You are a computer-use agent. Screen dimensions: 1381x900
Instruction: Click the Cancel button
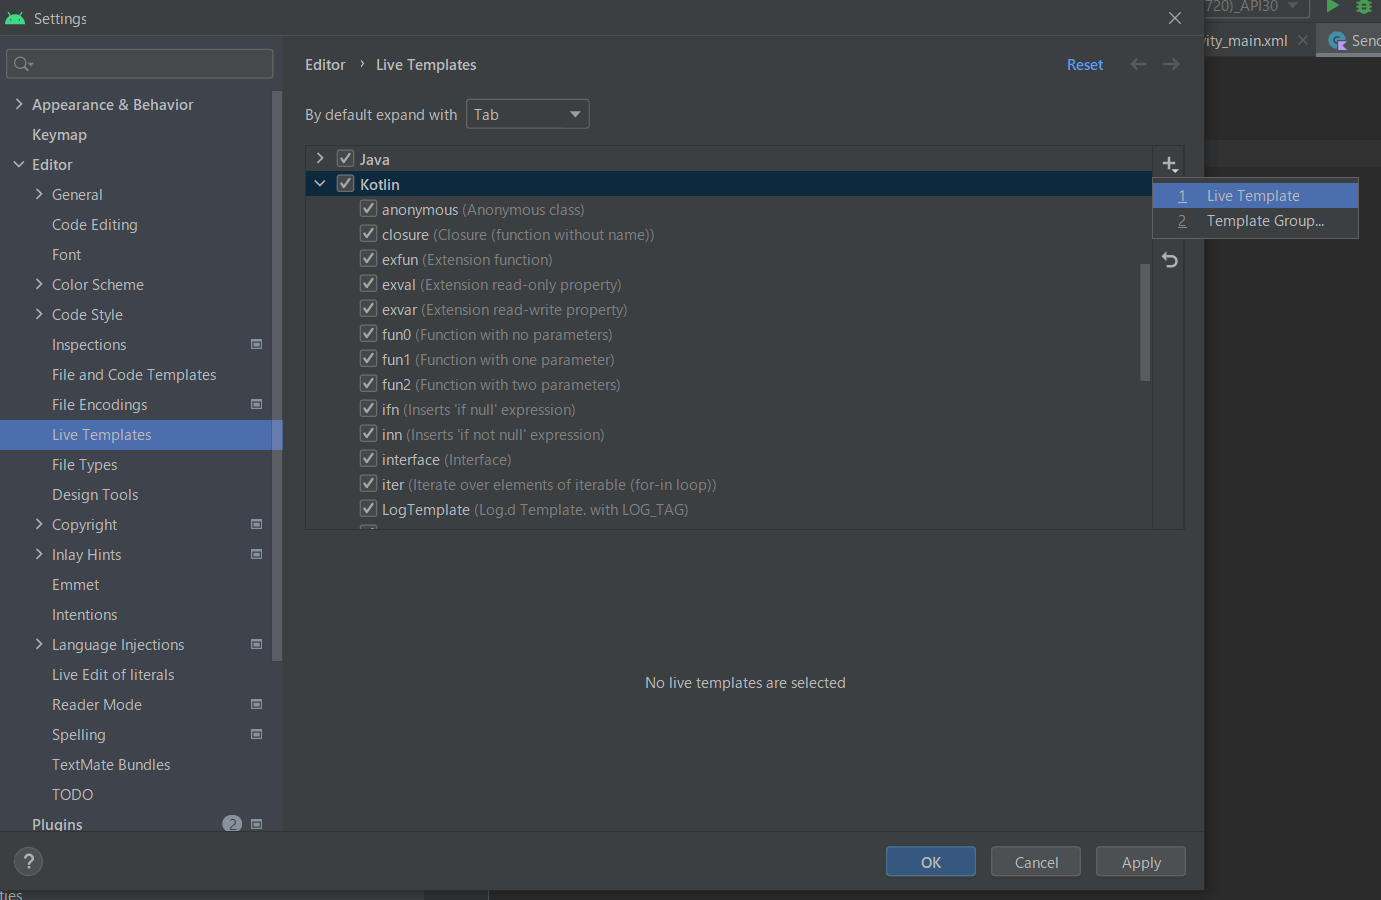click(1036, 862)
